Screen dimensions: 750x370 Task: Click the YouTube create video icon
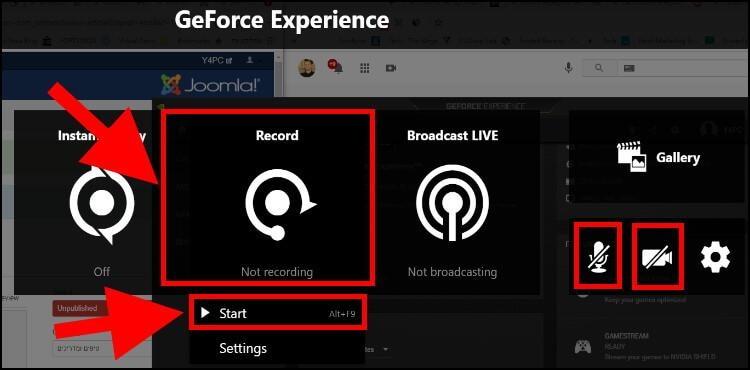coord(391,68)
